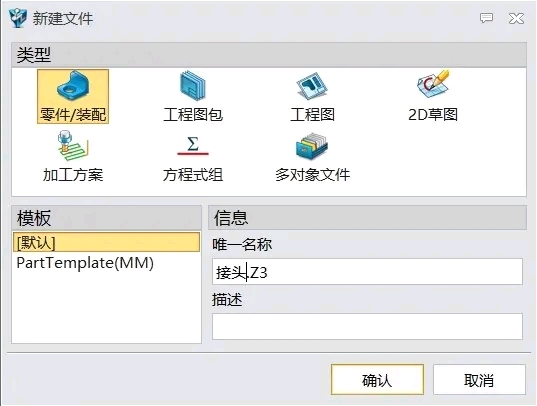Click the 模板 panel header

point(106,218)
